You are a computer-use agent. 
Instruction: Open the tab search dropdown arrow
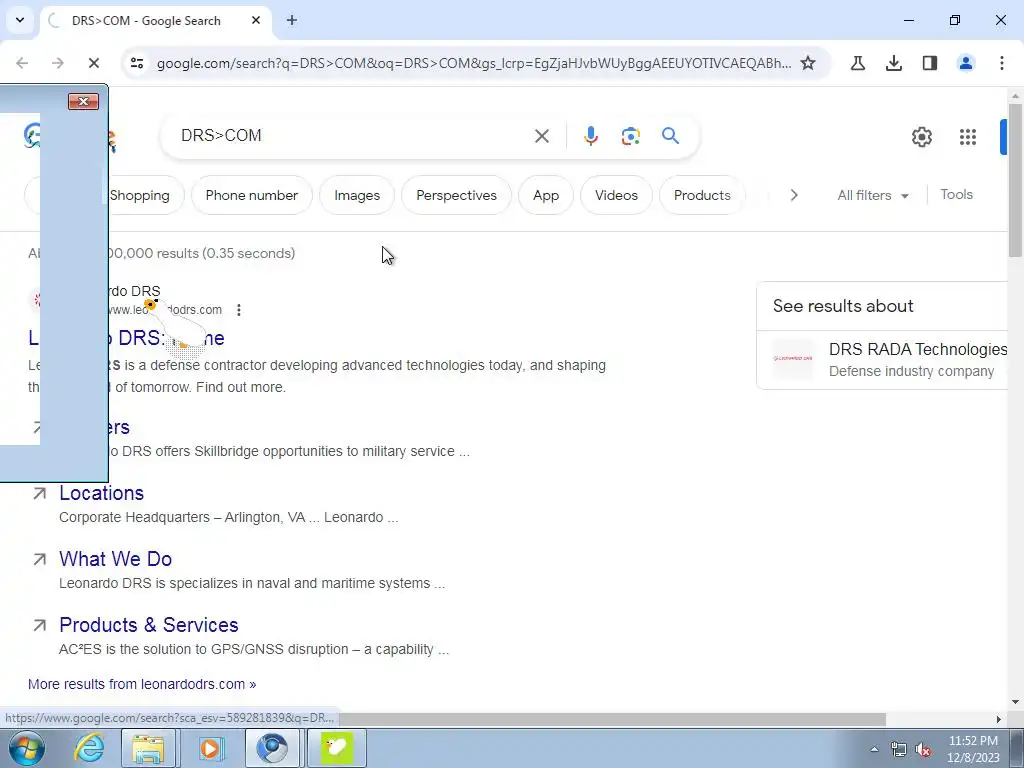click(20, 20)
